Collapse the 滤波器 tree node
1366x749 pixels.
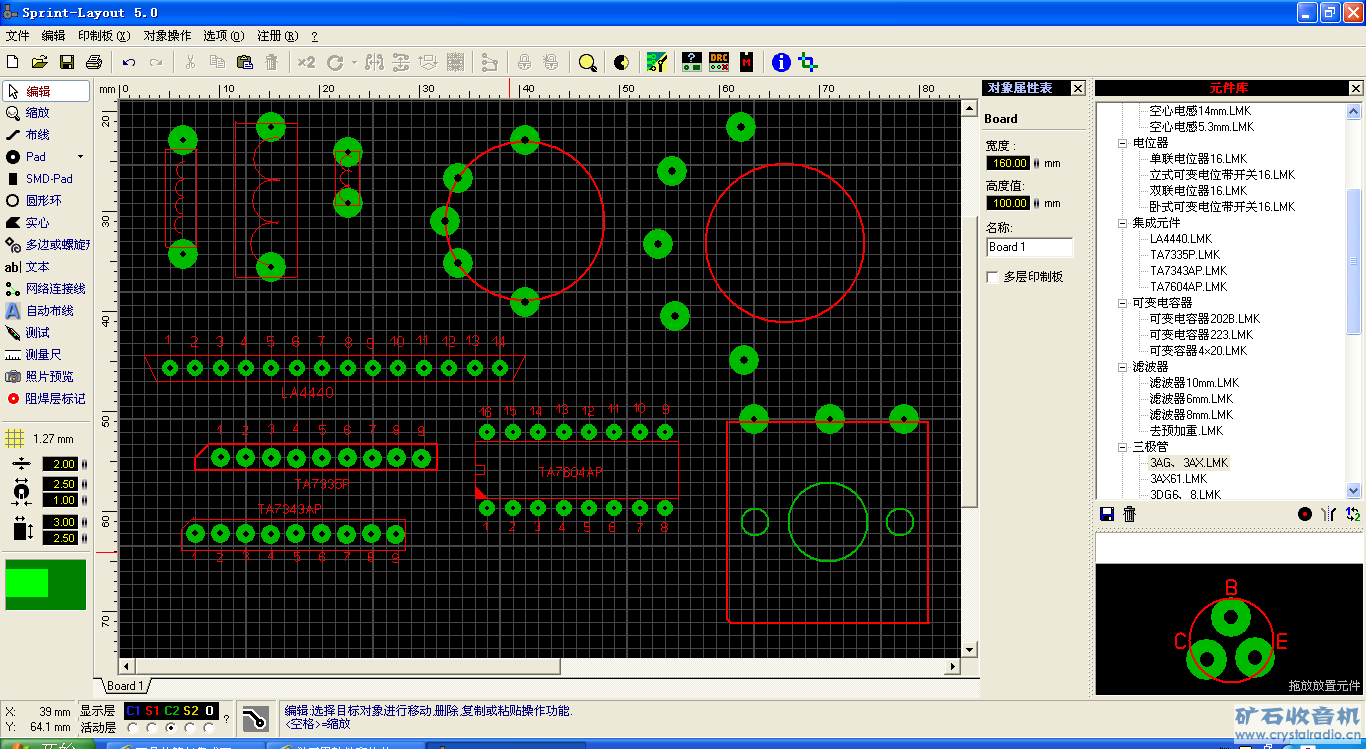click(x=1123, y=367)
